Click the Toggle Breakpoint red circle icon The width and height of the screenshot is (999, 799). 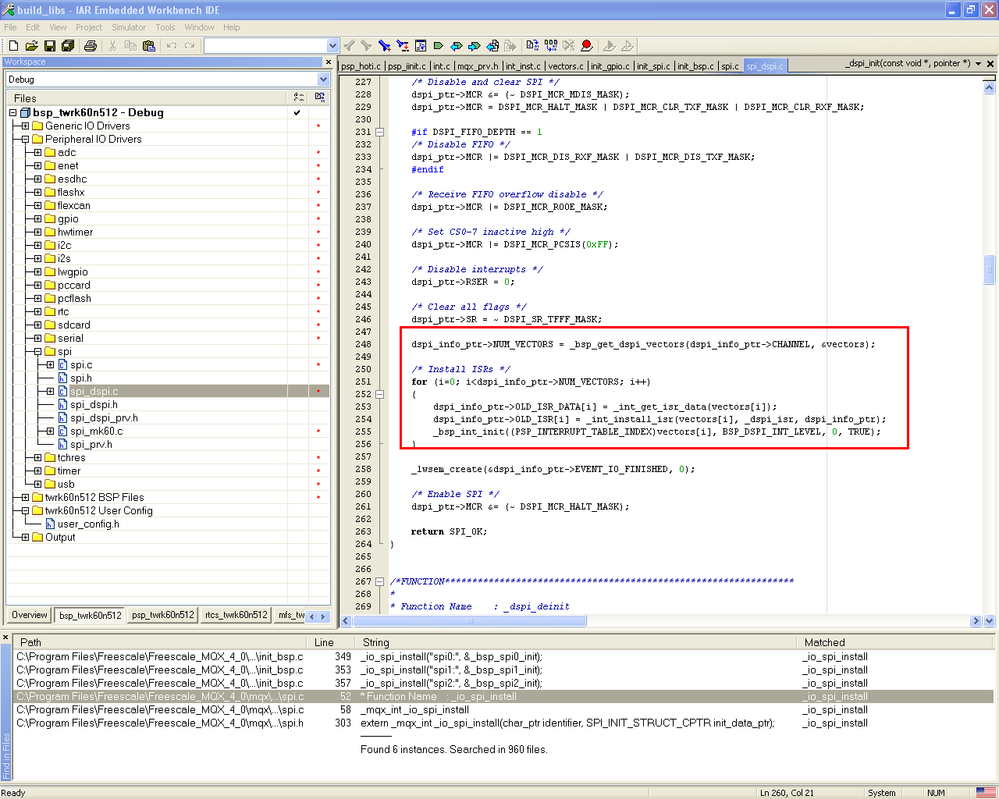pyautogui.click(x=587, y=46)
